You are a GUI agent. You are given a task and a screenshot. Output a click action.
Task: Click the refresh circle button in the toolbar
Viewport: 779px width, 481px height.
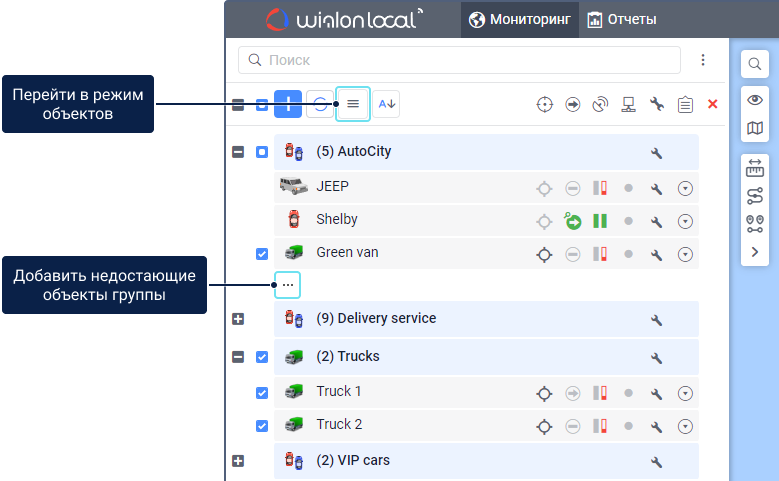point(320,104)
